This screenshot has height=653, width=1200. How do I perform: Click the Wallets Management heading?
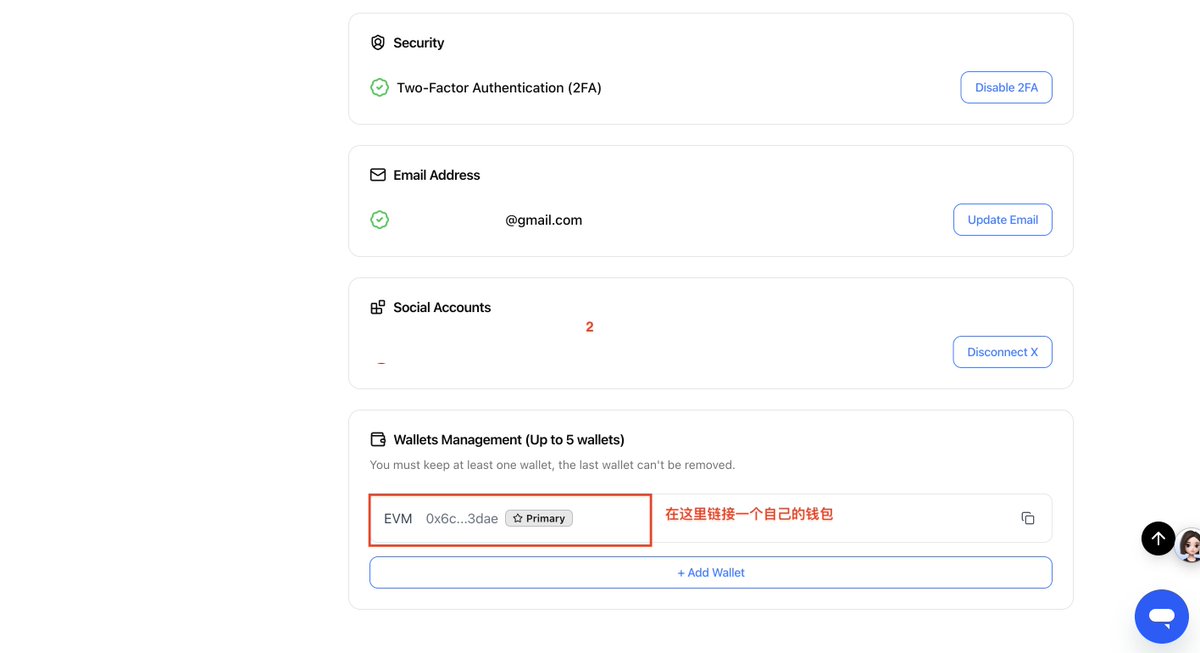[x=509, y=440]
